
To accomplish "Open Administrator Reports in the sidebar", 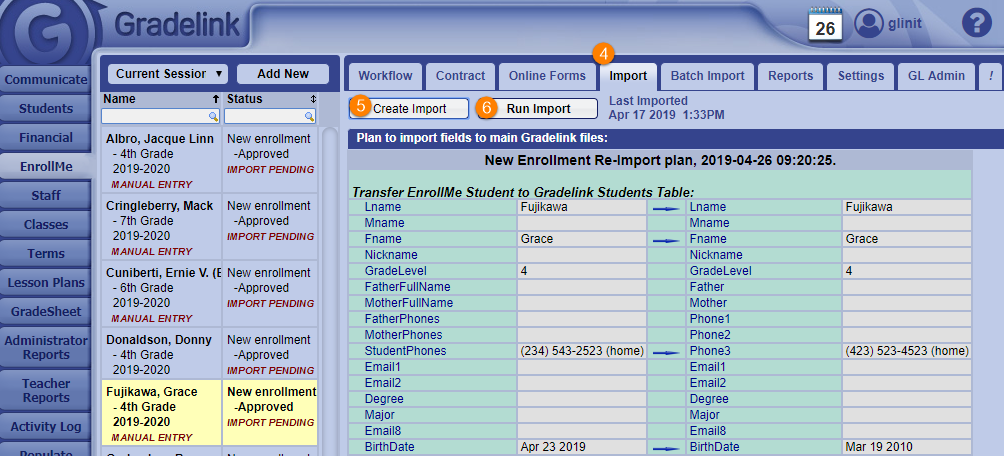I will [46, 348].
